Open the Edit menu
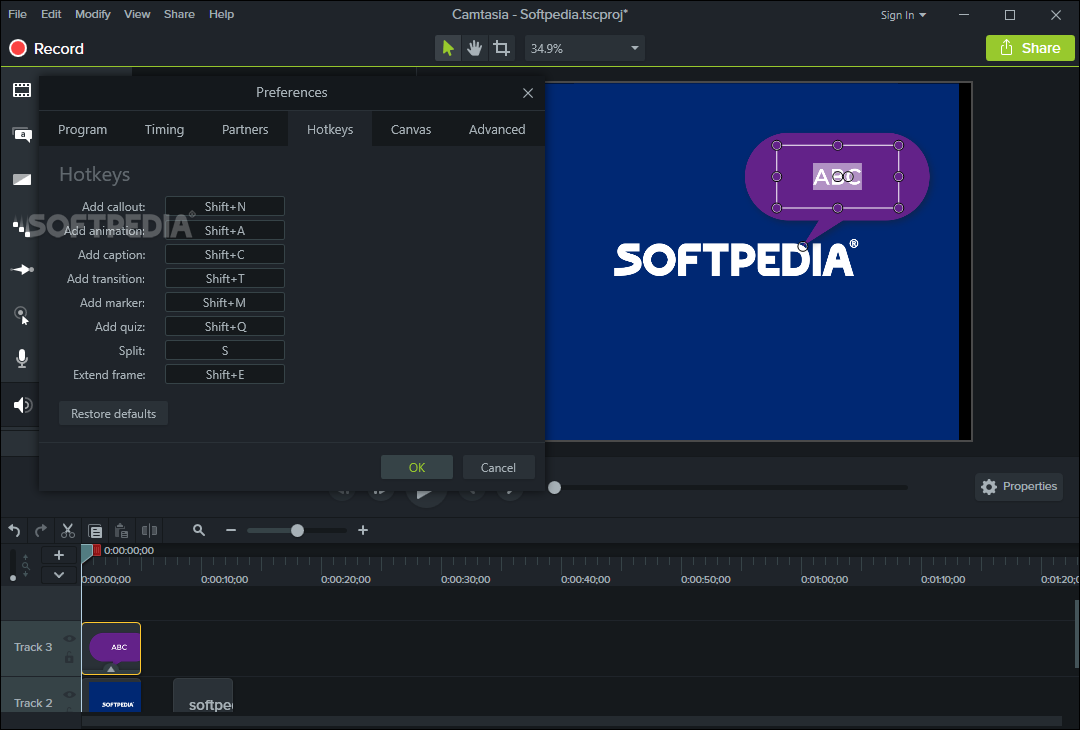The width and height of the screenshot is (1080, 730). [51, 14]
